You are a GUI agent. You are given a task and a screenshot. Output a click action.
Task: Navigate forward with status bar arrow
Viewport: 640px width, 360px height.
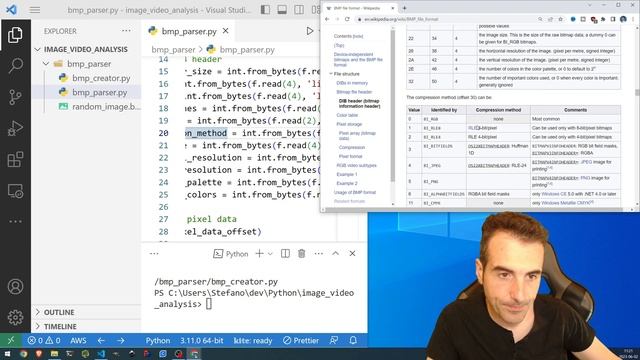[x=120, y=340]
